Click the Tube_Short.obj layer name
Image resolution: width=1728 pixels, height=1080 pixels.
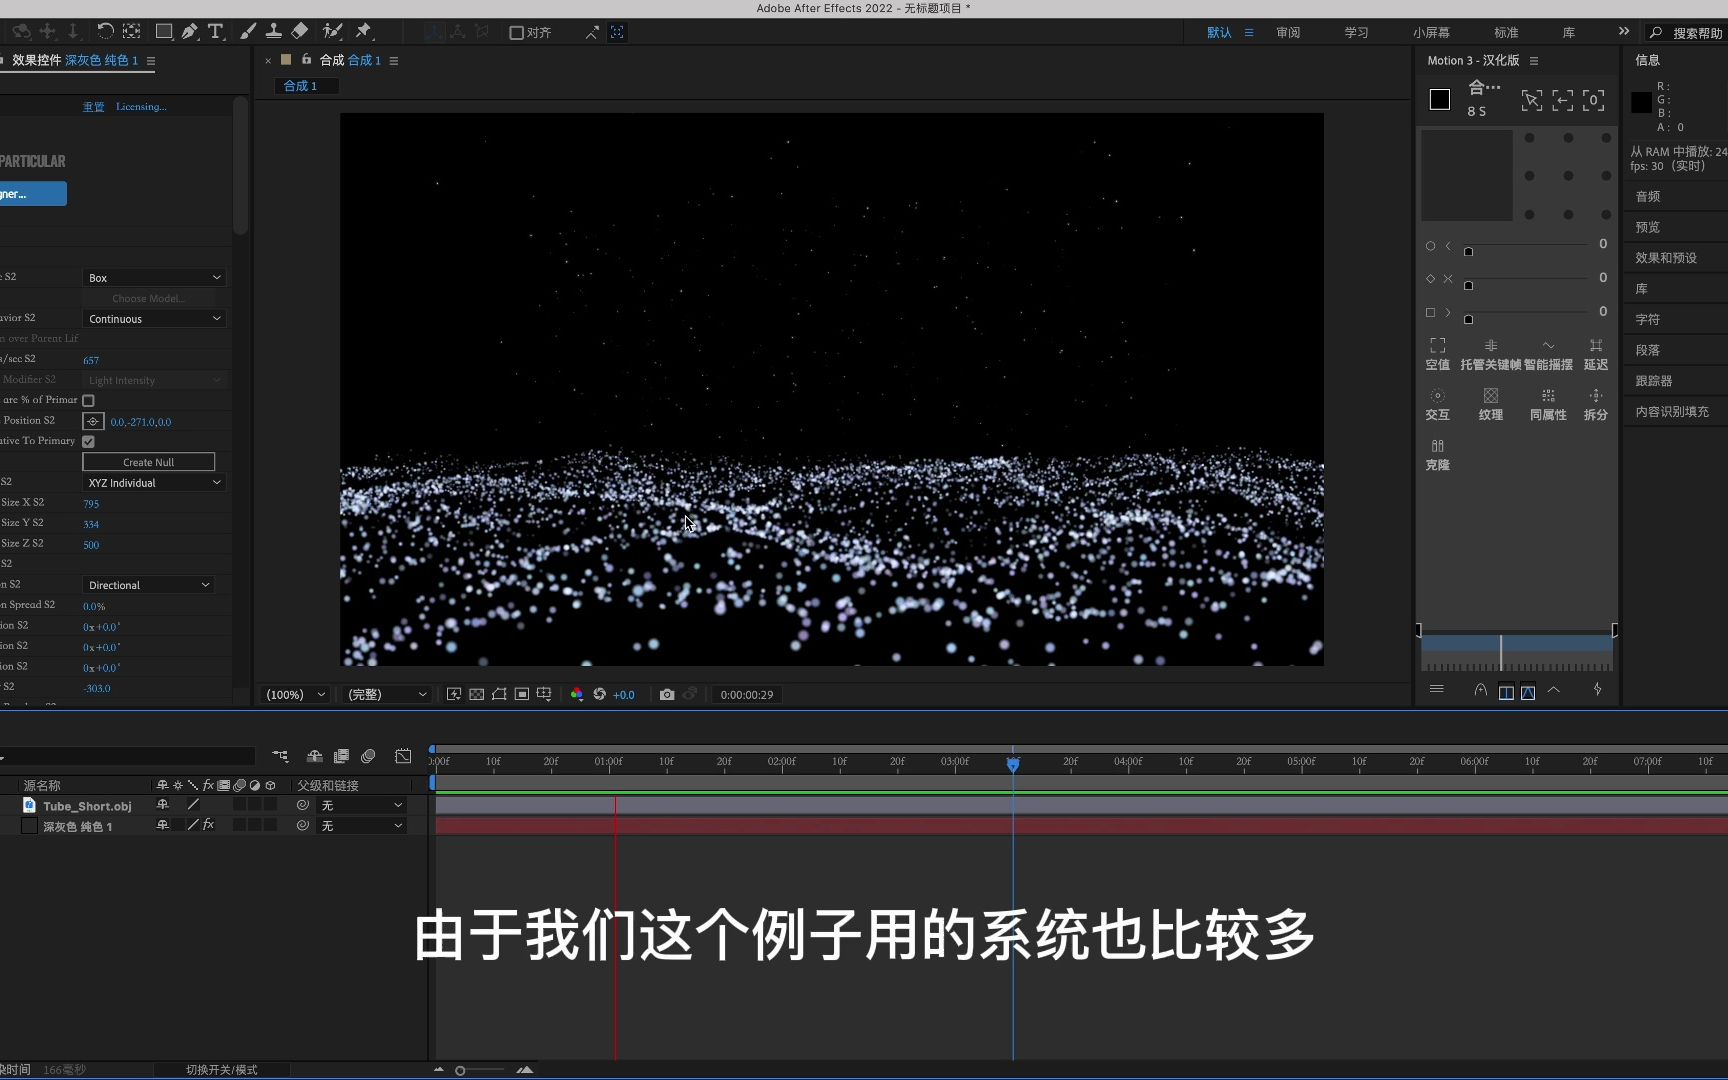[x=88, y=805]
